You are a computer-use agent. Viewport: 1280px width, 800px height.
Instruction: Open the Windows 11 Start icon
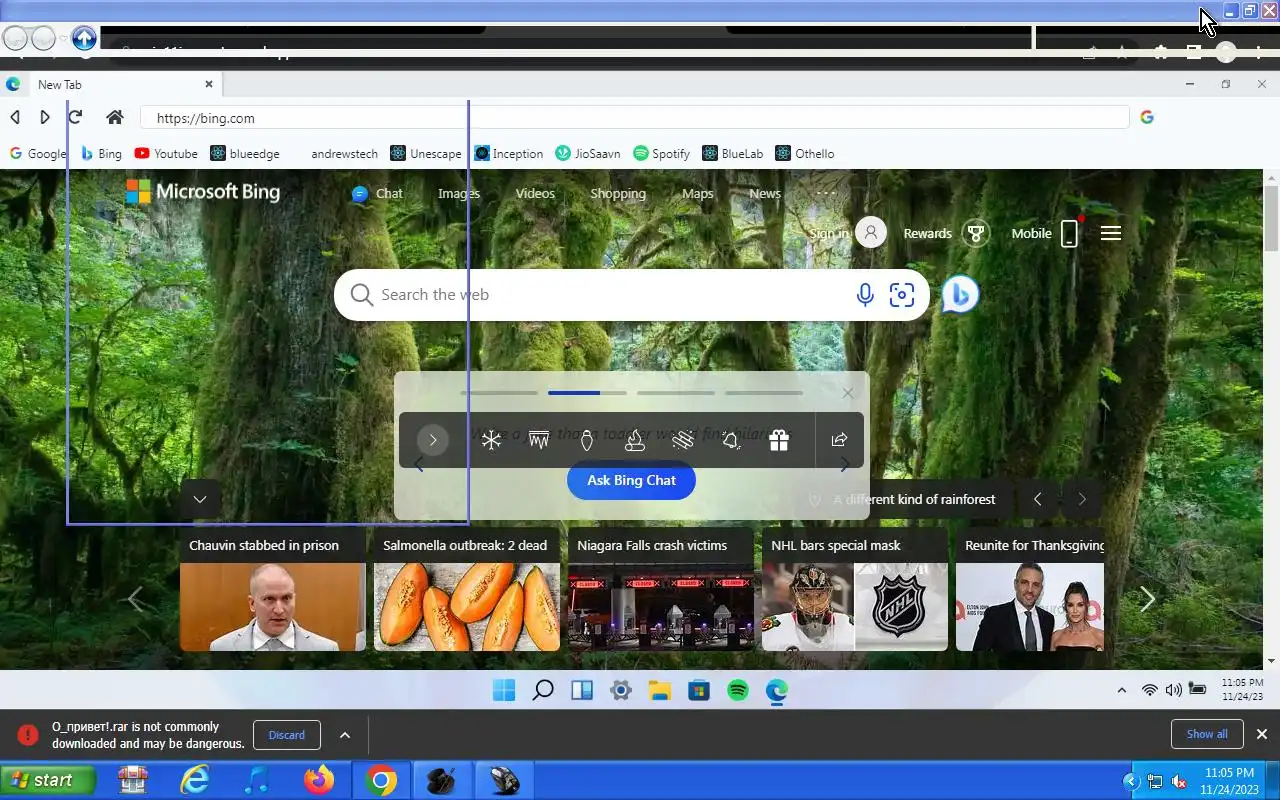click(x=504, y=690)
